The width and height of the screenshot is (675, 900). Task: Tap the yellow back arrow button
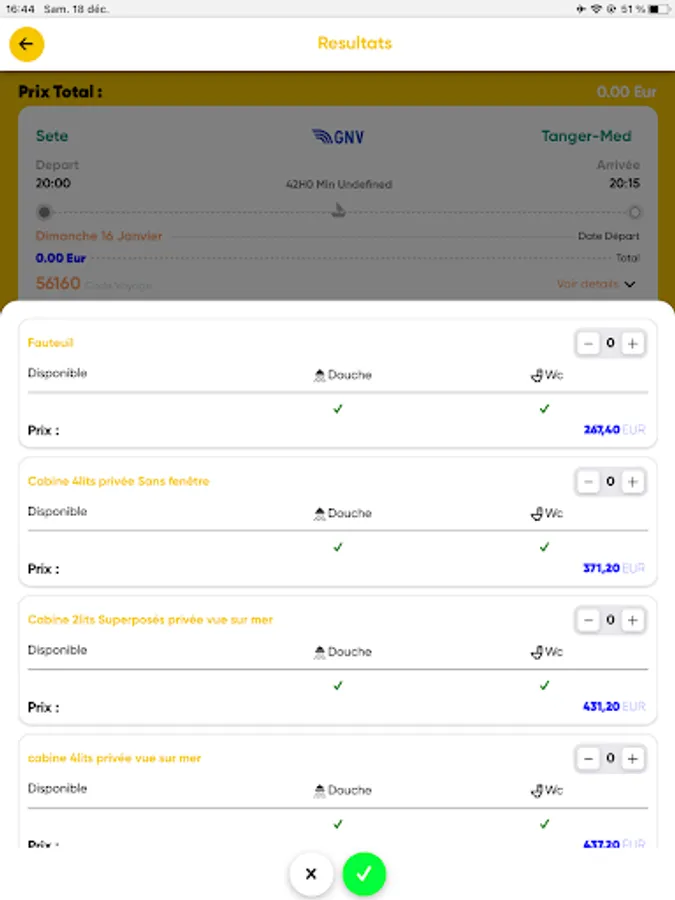point(27,44)
